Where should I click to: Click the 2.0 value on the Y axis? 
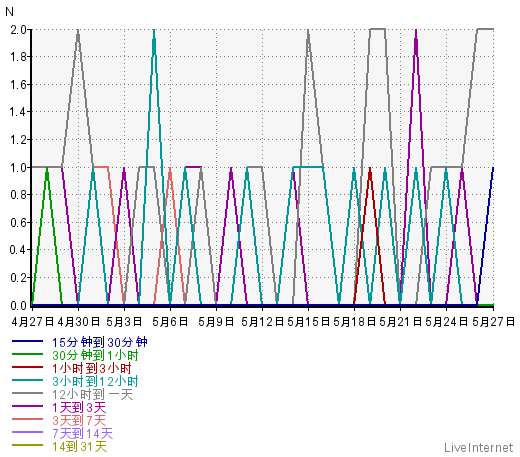pyautogui.click(x=18, y=30)
